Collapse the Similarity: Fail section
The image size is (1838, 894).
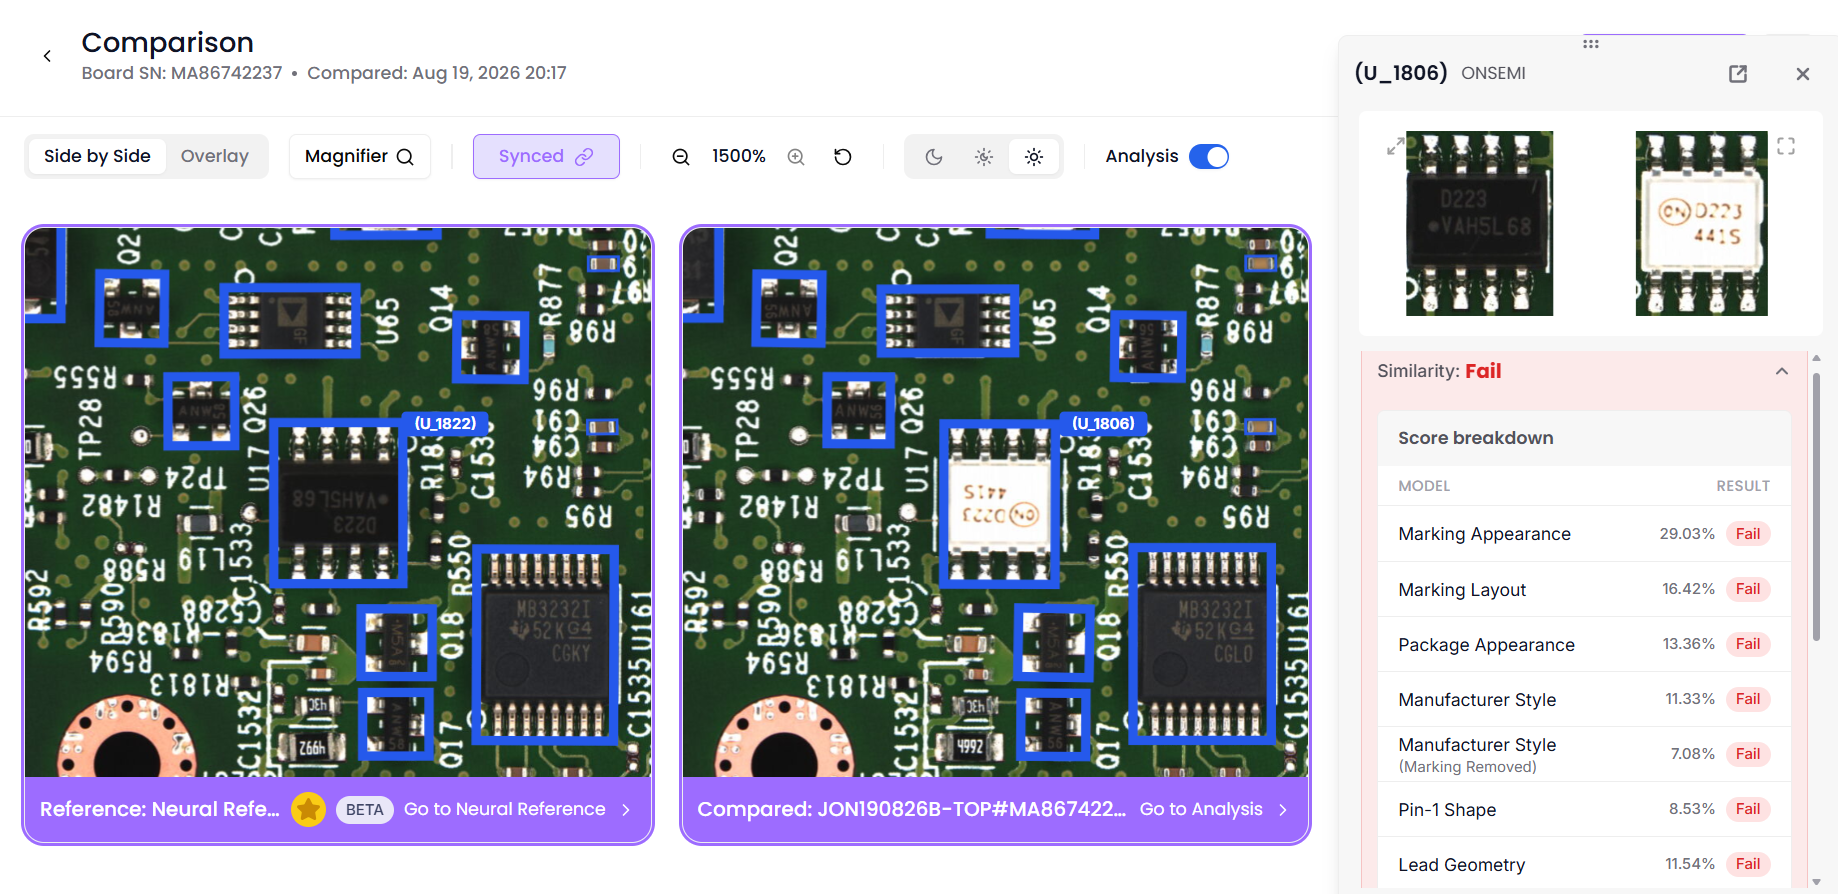[1782, 371]
